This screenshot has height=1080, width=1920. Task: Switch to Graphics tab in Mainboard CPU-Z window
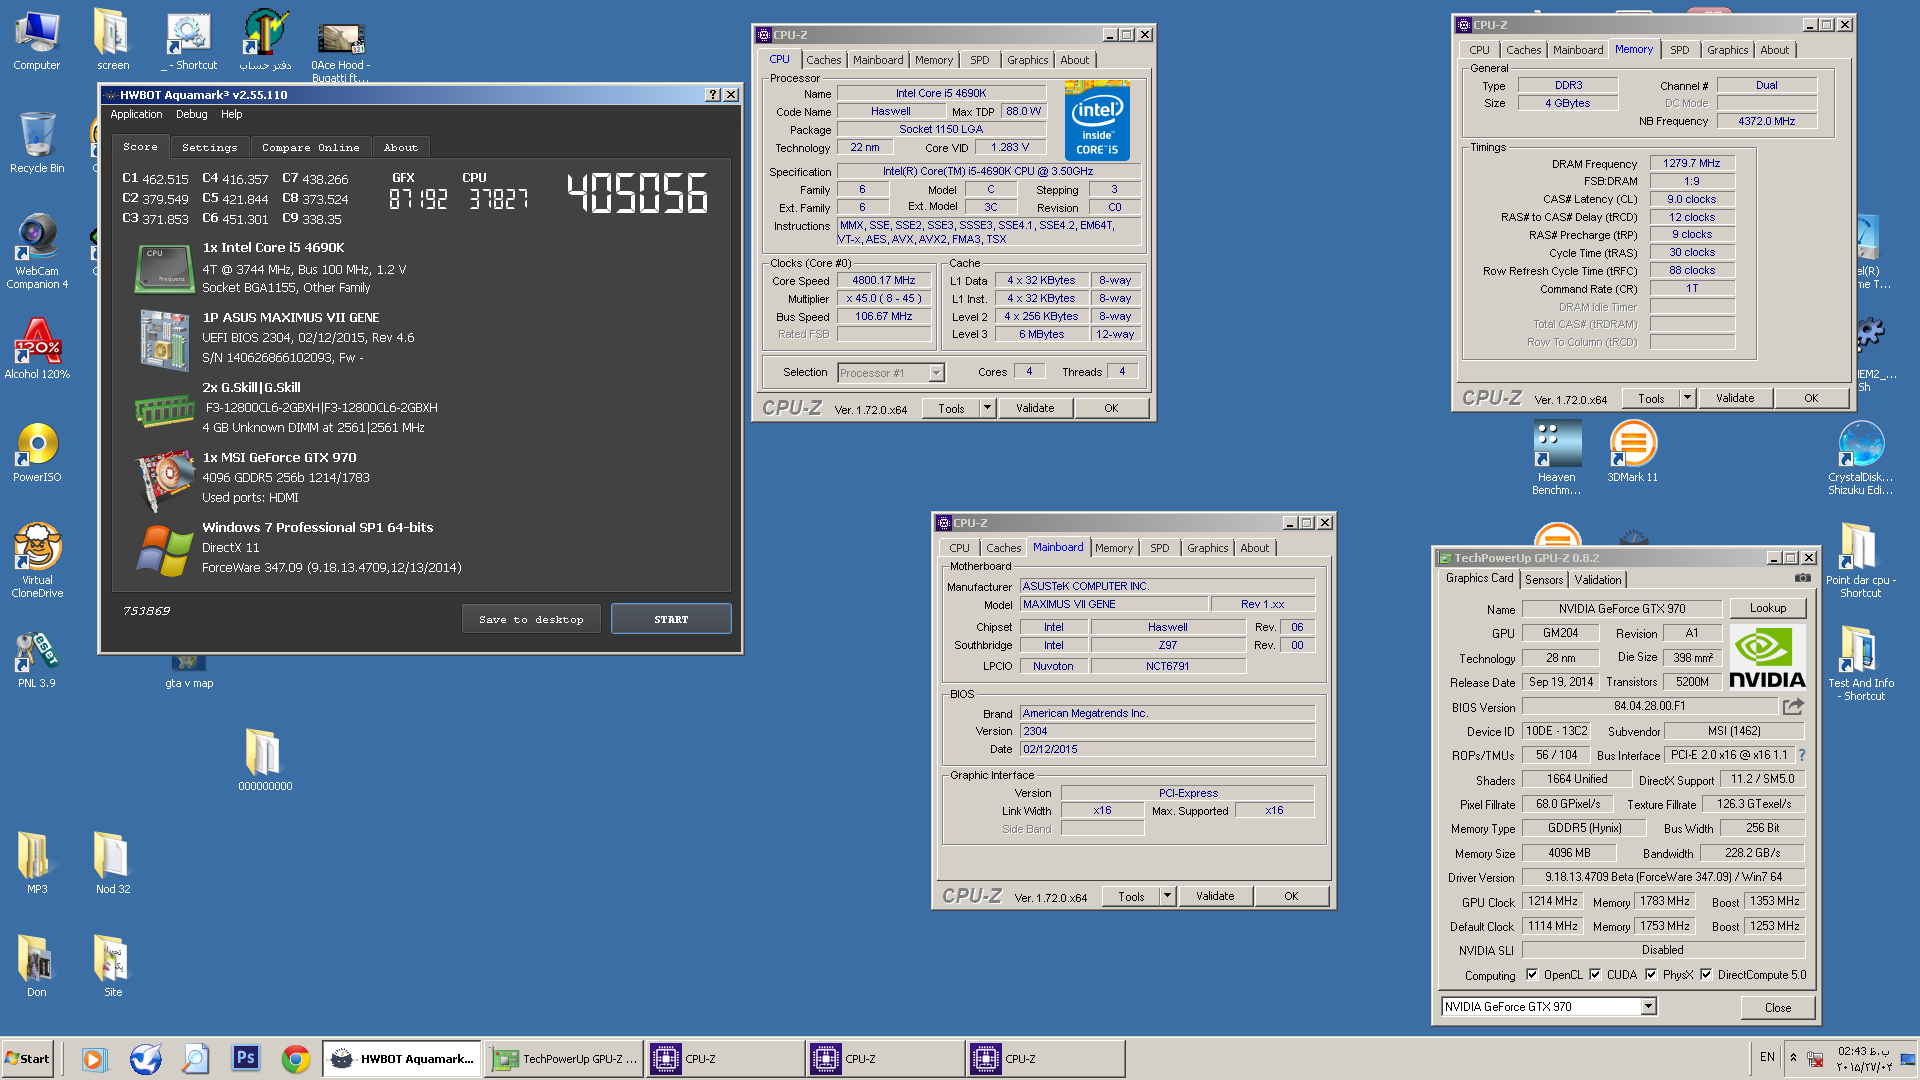(1208, 548)
